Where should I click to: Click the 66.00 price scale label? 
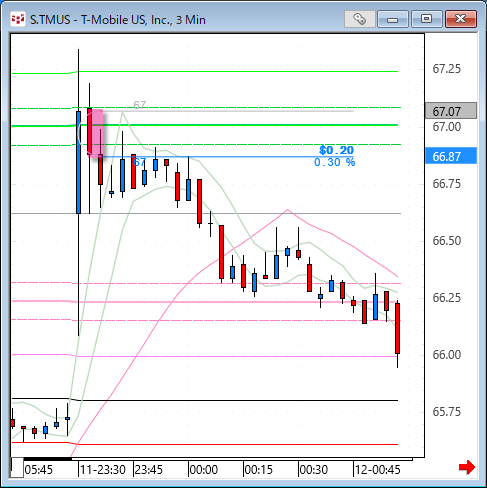click(447, 355)
